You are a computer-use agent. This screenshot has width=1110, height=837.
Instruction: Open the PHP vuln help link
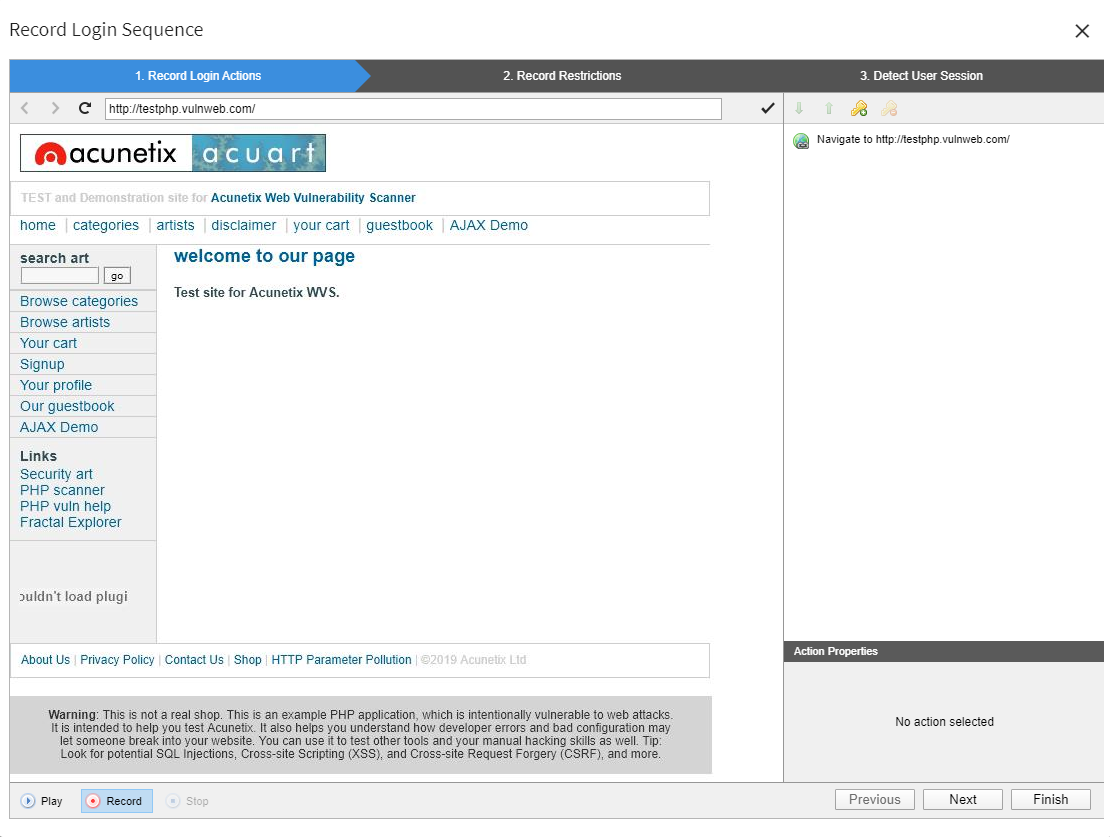pyautogui.click(x=65, y=506)
